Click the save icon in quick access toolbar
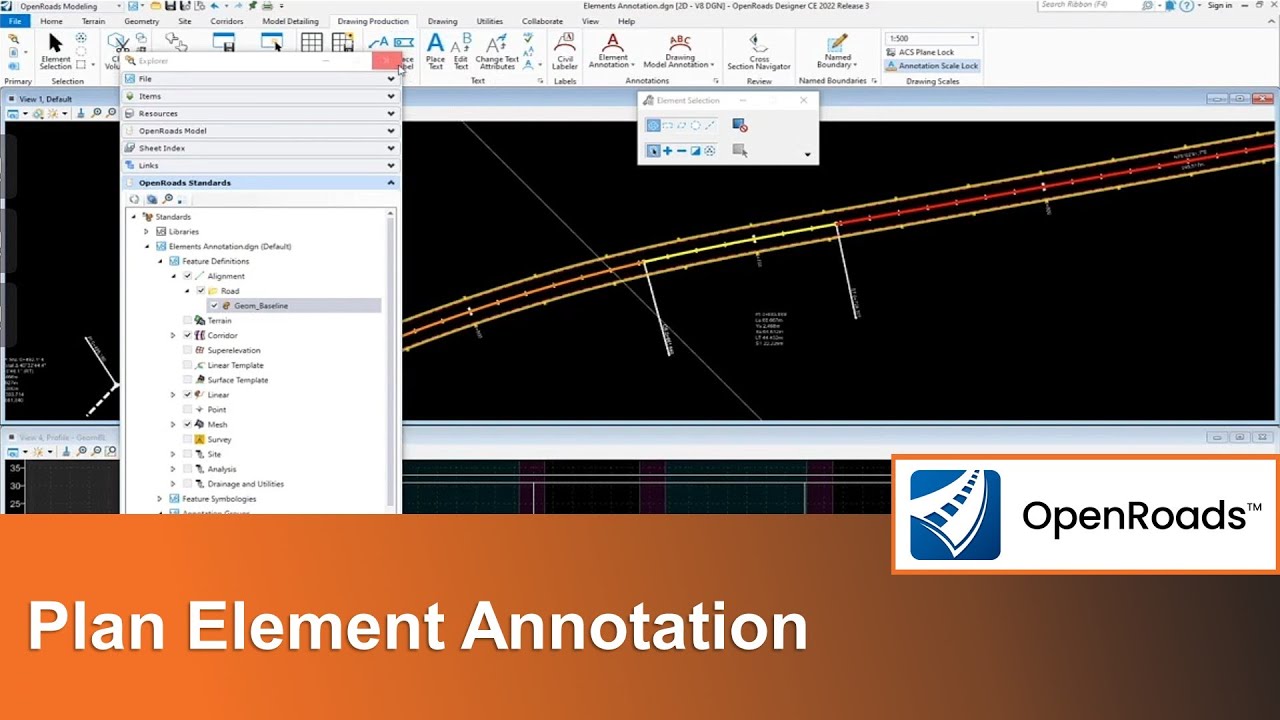Image resolution: width=1280 pixels, height=720 pixels. pyautogui.click(x=172, y=6)
